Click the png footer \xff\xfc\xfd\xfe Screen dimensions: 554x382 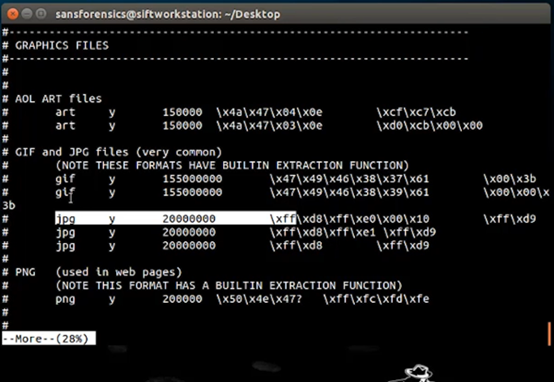tap(376, 299)
